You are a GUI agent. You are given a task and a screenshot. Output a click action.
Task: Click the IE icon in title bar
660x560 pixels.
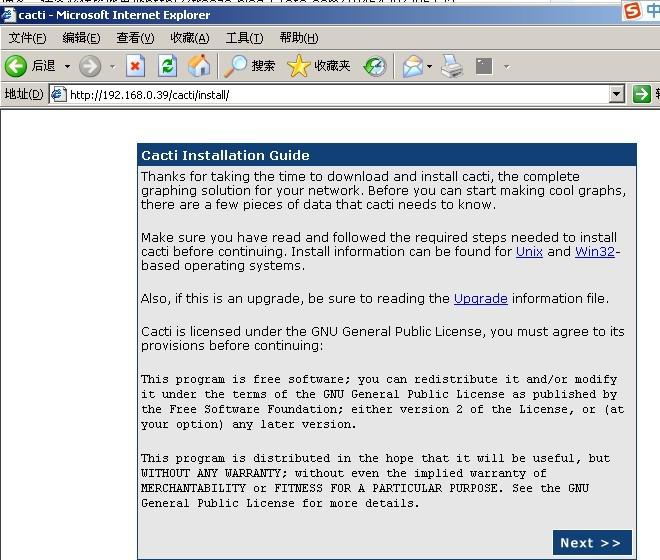pyautogui.click(x=8, y=15)
